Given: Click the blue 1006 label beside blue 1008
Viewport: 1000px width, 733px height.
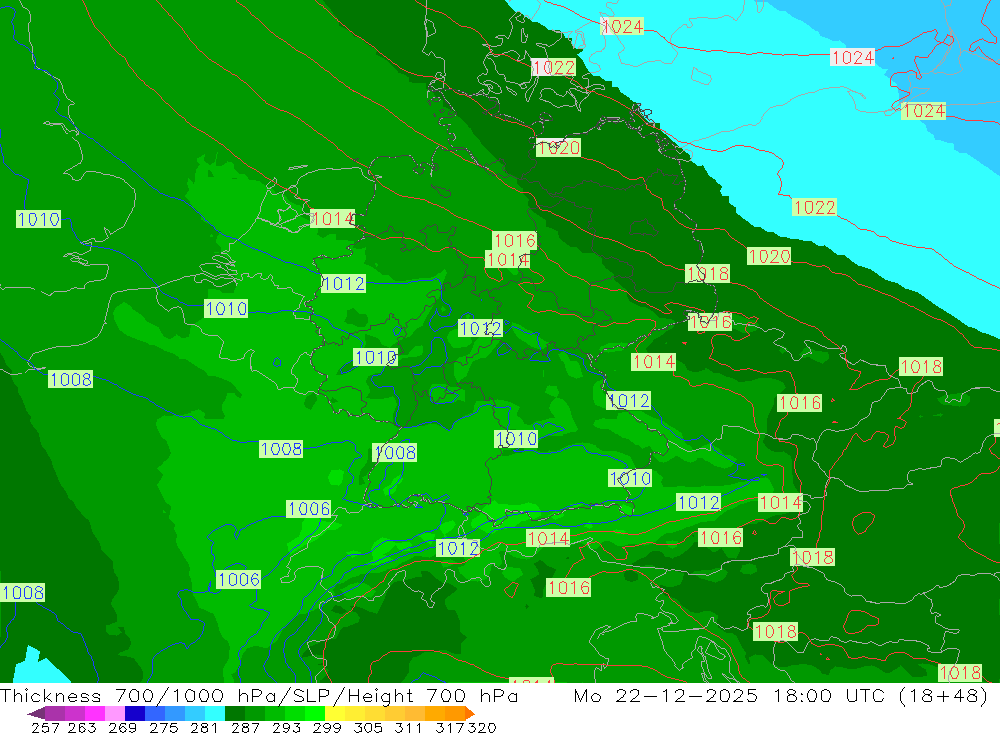Looking at the screenshot, I should 309,508.
